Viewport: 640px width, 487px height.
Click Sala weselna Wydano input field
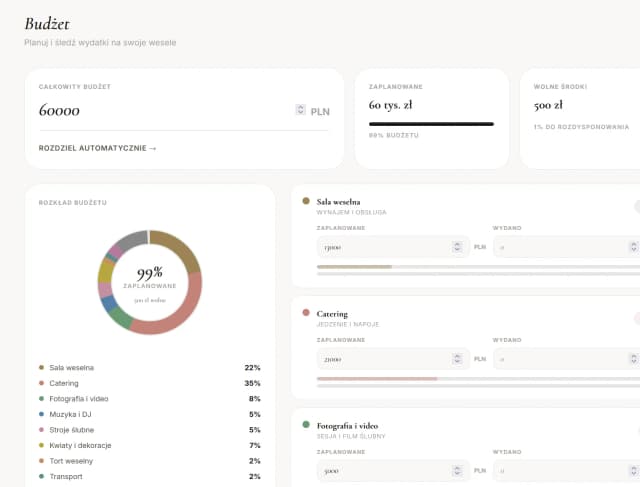(x=567, y=247)
